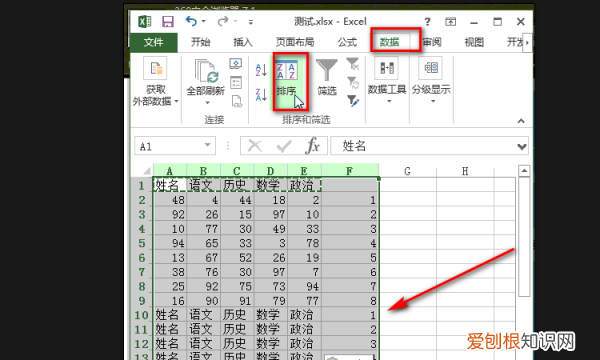The width and height of the screenshot is (600, 360).
Task: Click the Select All corner triangle
Action: [x=147, y=171]
